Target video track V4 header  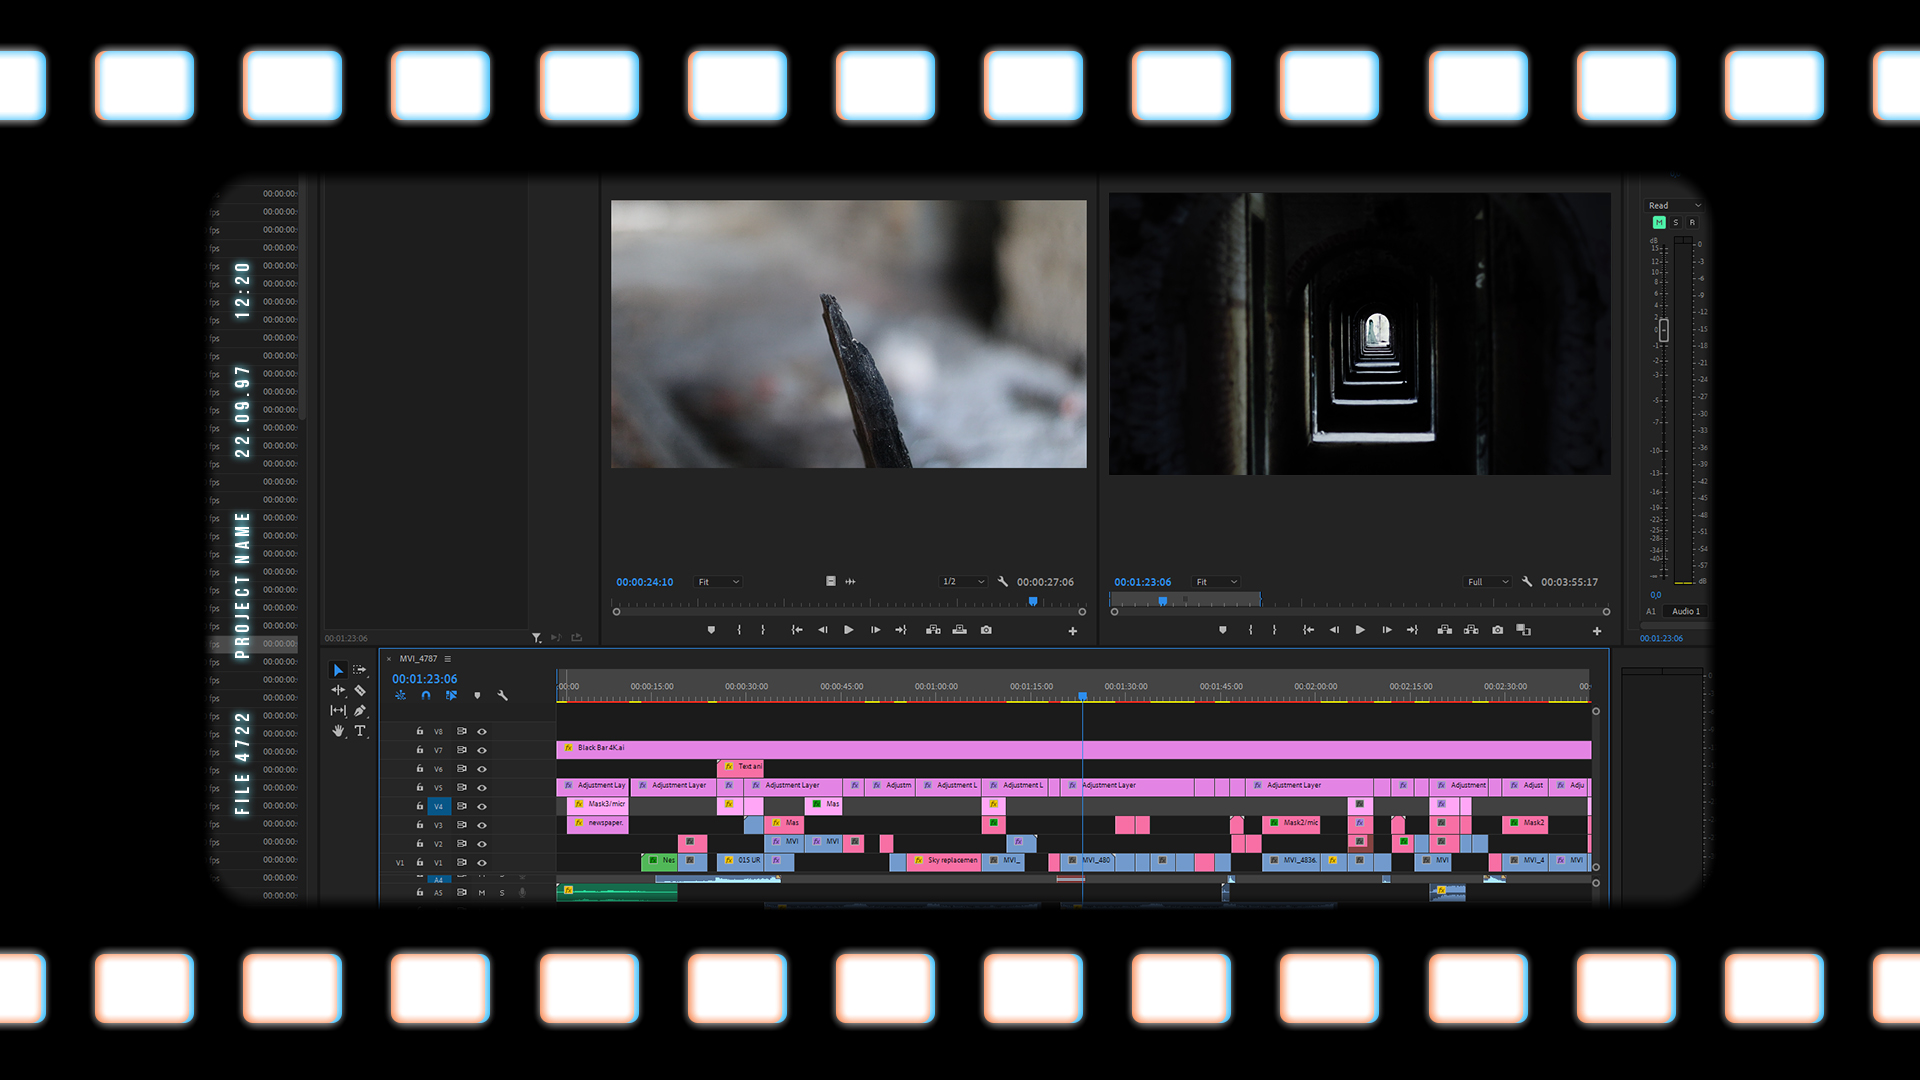(x=438, y=806)
